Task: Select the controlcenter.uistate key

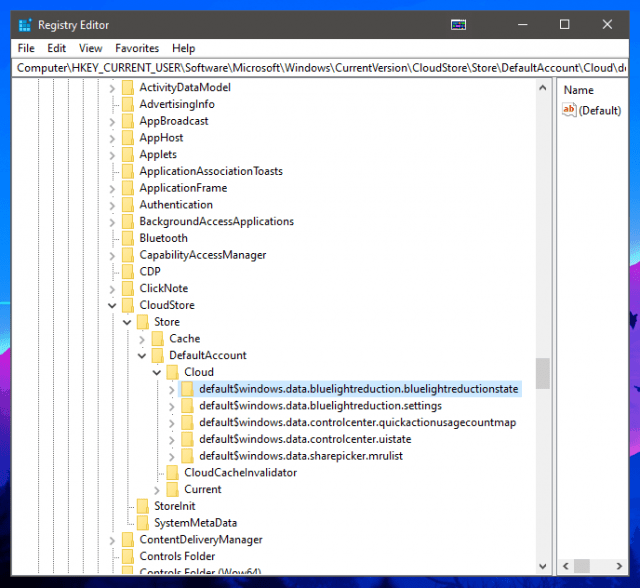Action: [305, 439]
